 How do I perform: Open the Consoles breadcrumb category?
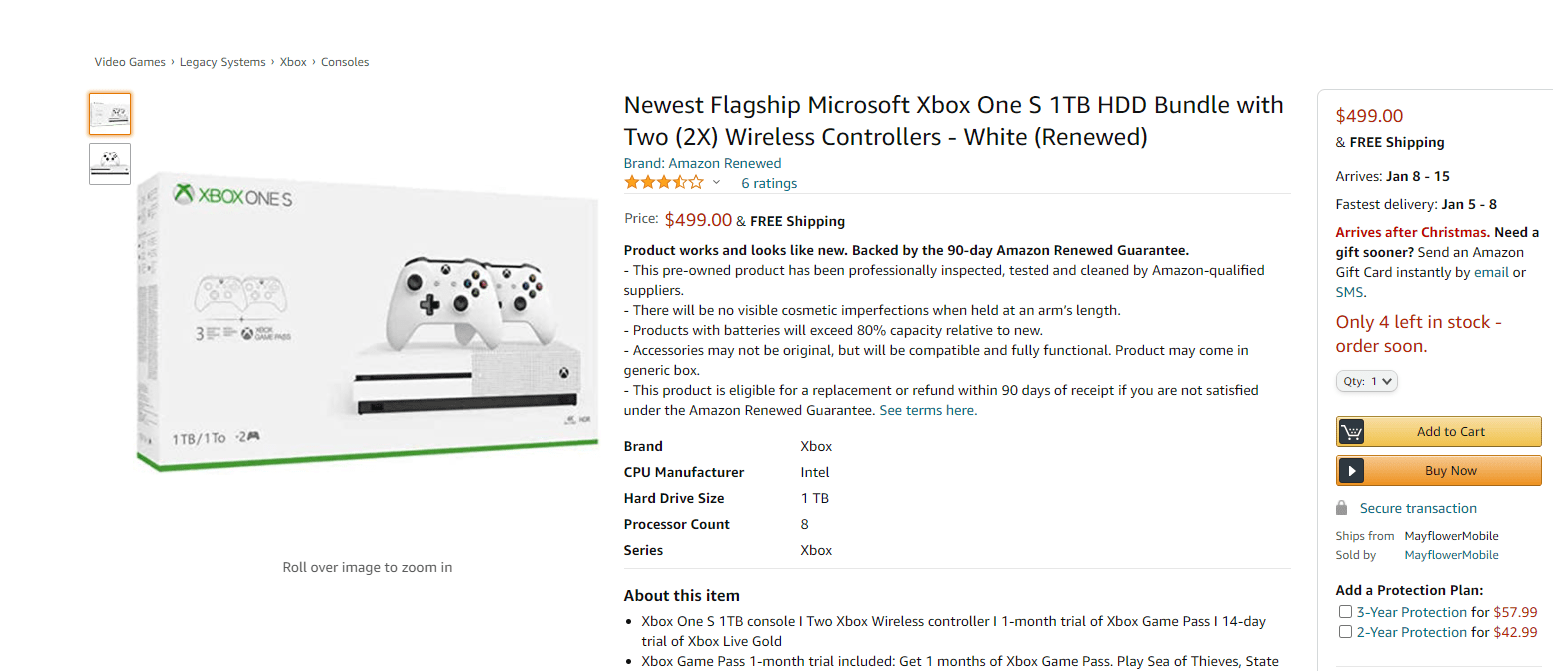(345, 61)
